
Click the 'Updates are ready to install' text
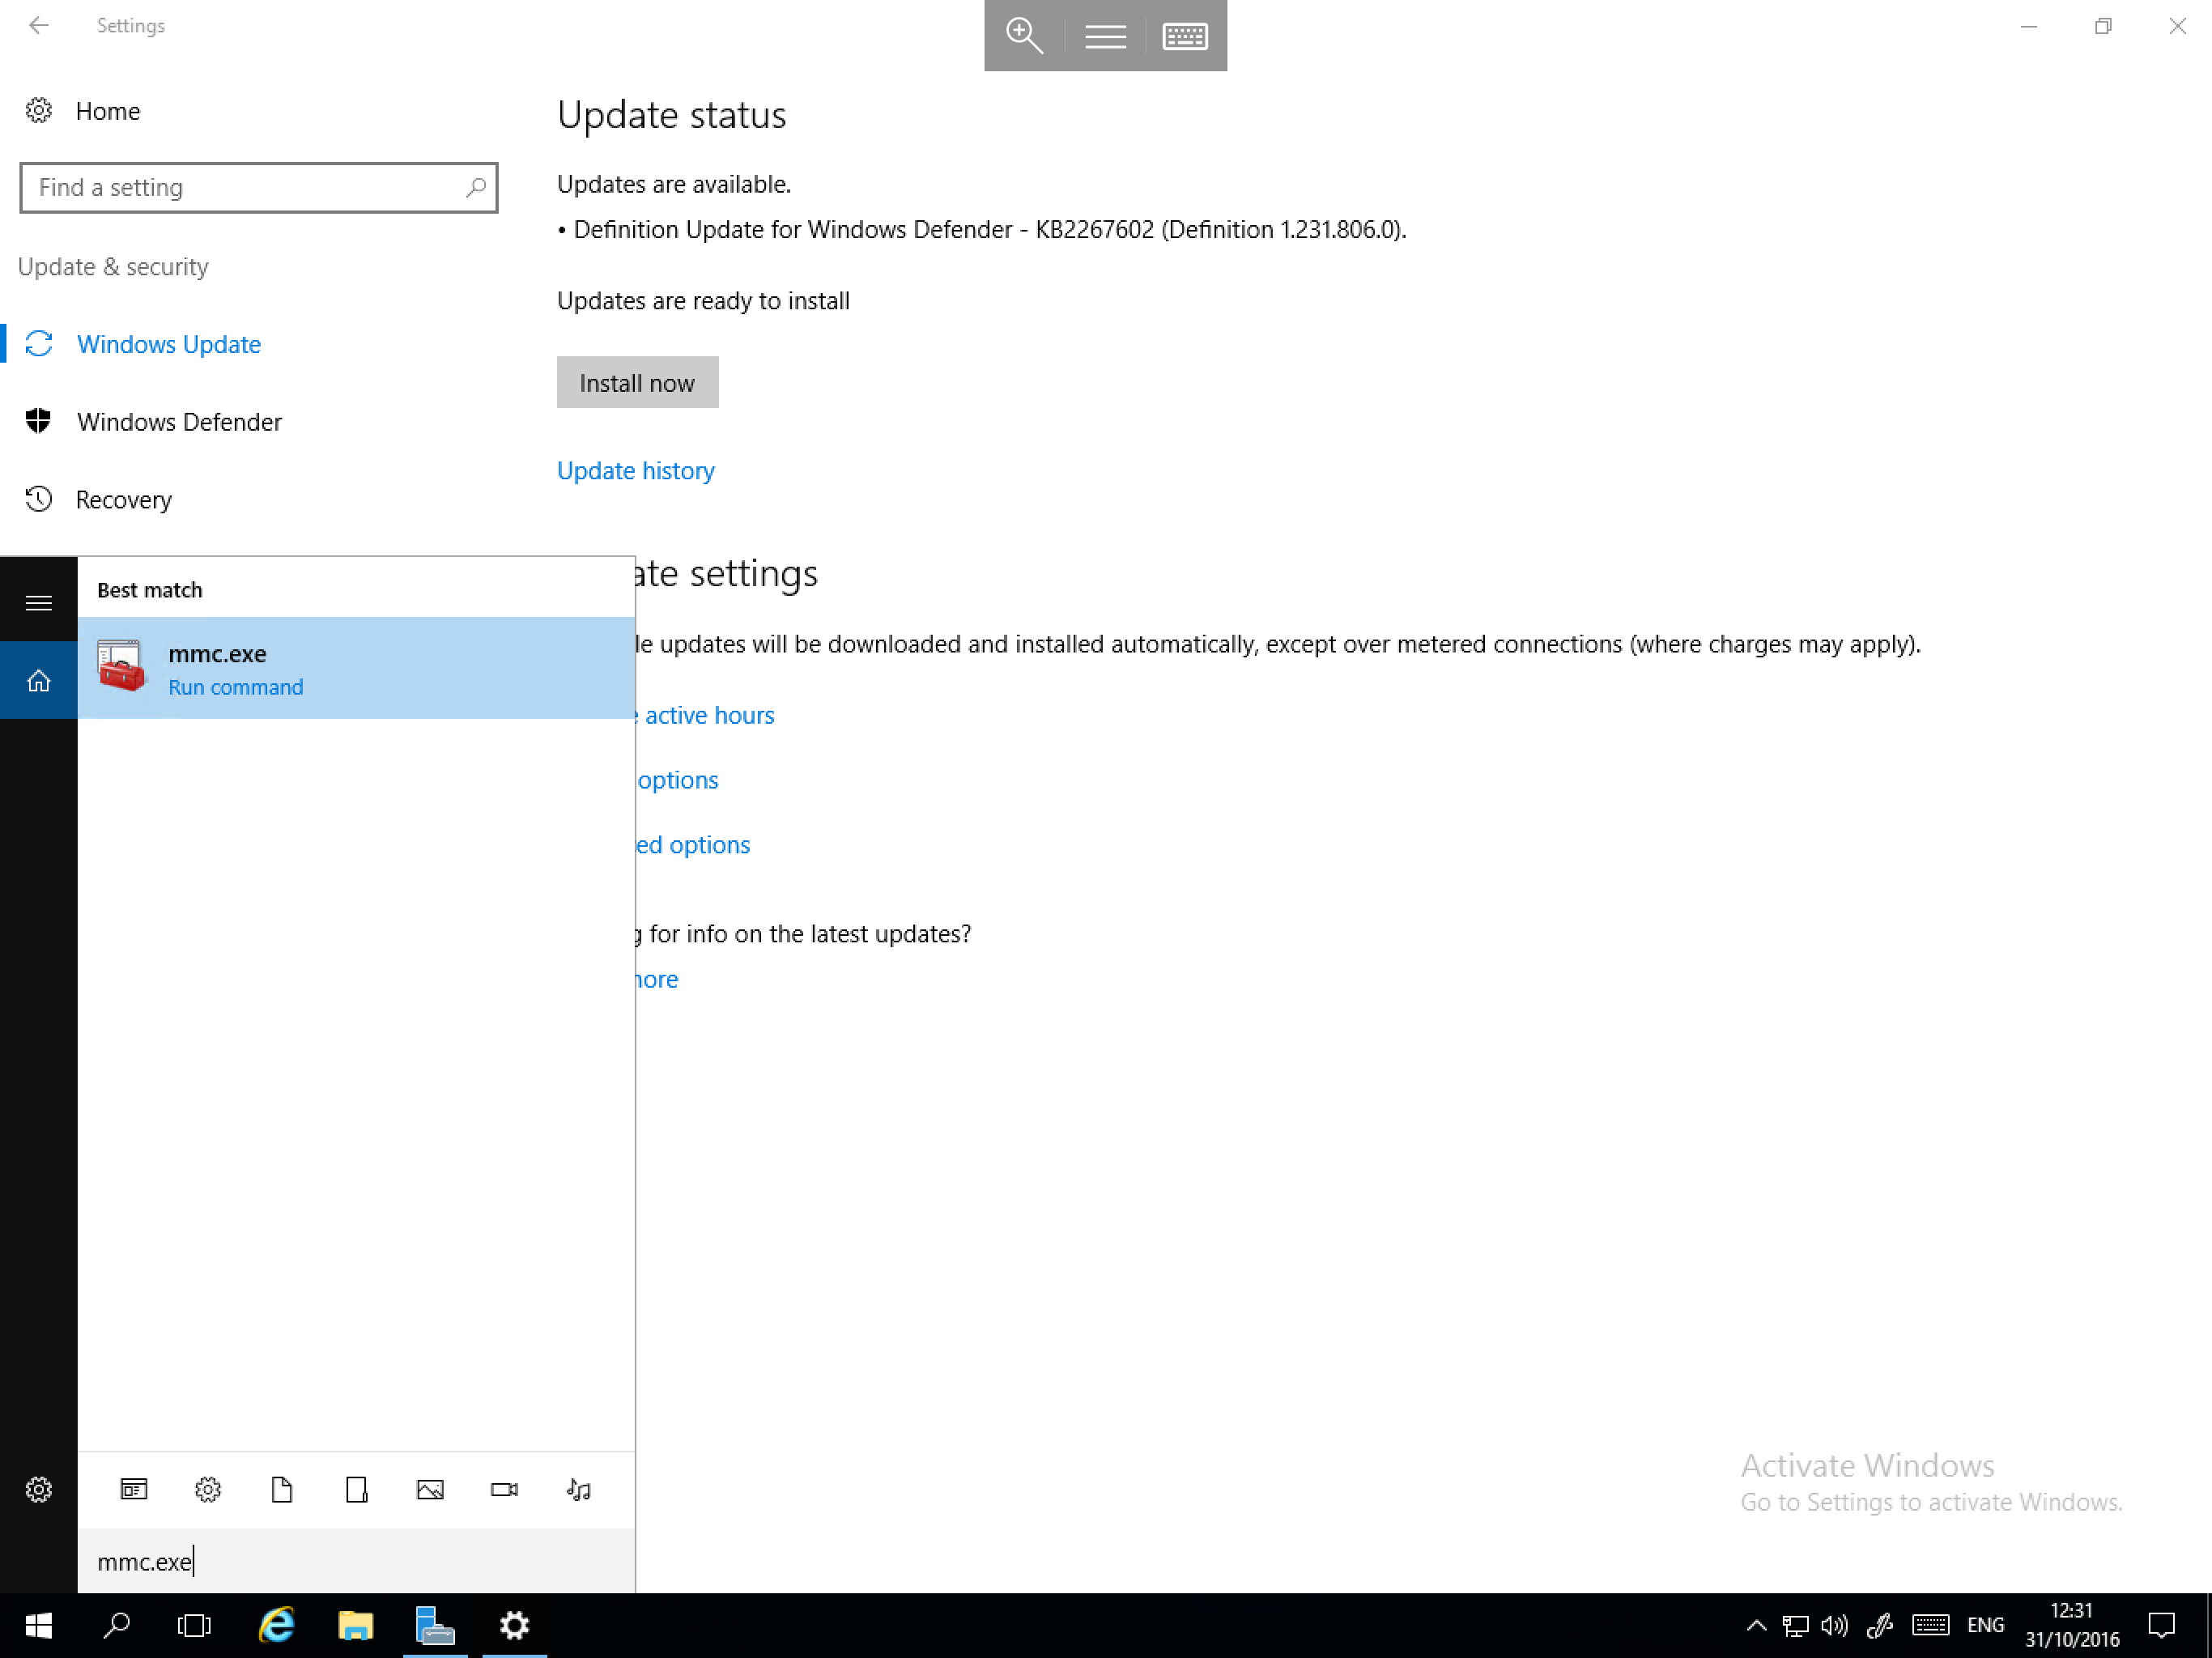pyautogui.click(x=703, y=301)
